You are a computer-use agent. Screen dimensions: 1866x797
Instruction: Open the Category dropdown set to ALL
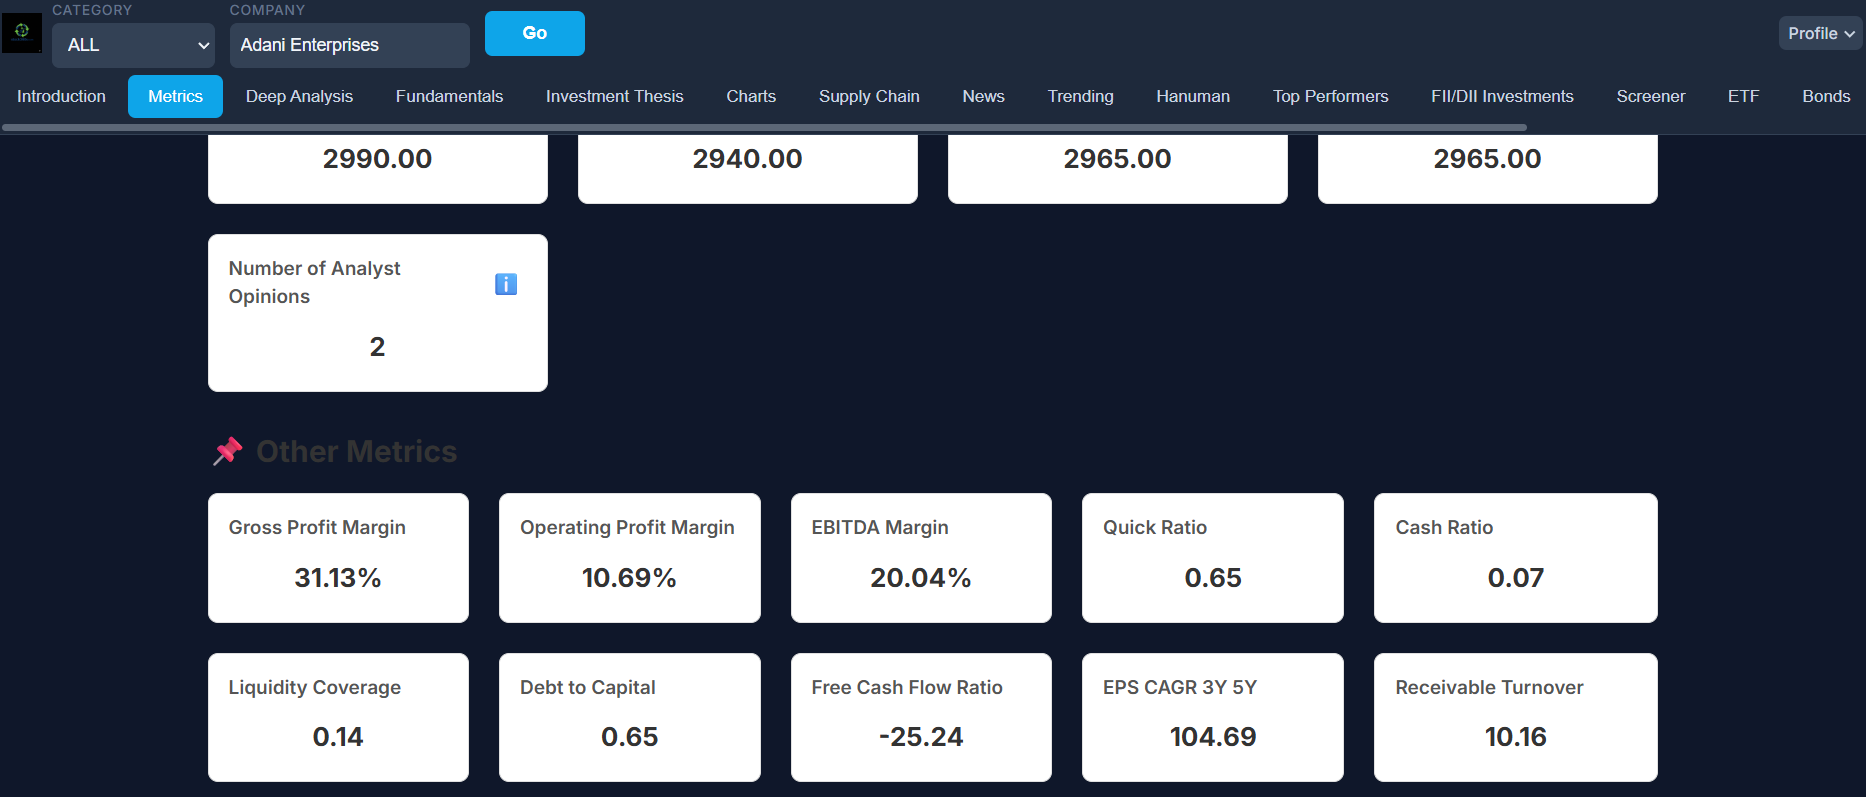134,45
